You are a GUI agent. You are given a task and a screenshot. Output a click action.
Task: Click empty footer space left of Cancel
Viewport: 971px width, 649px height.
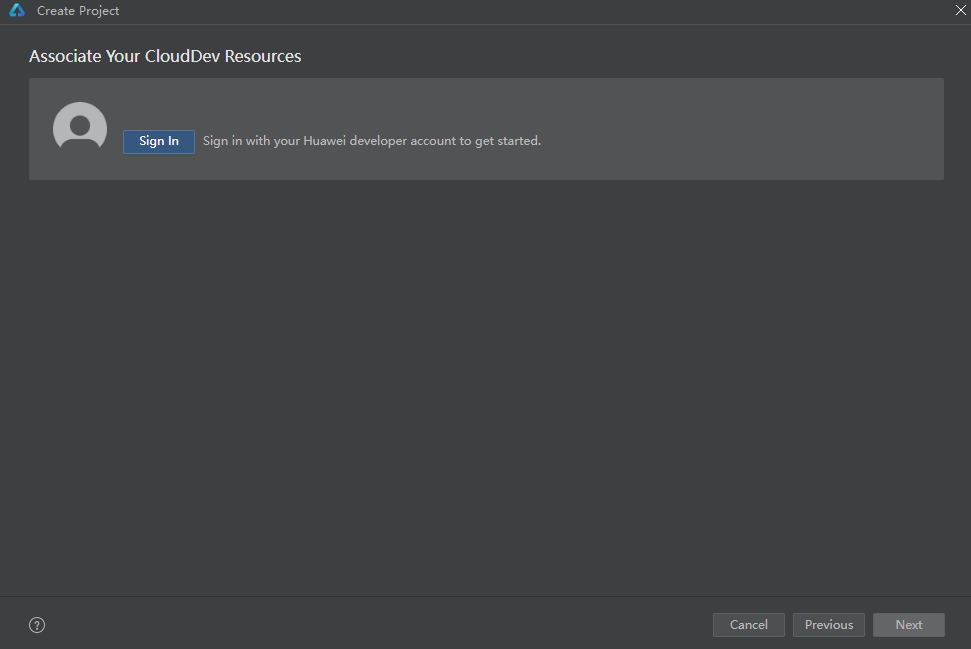(400, 625)
